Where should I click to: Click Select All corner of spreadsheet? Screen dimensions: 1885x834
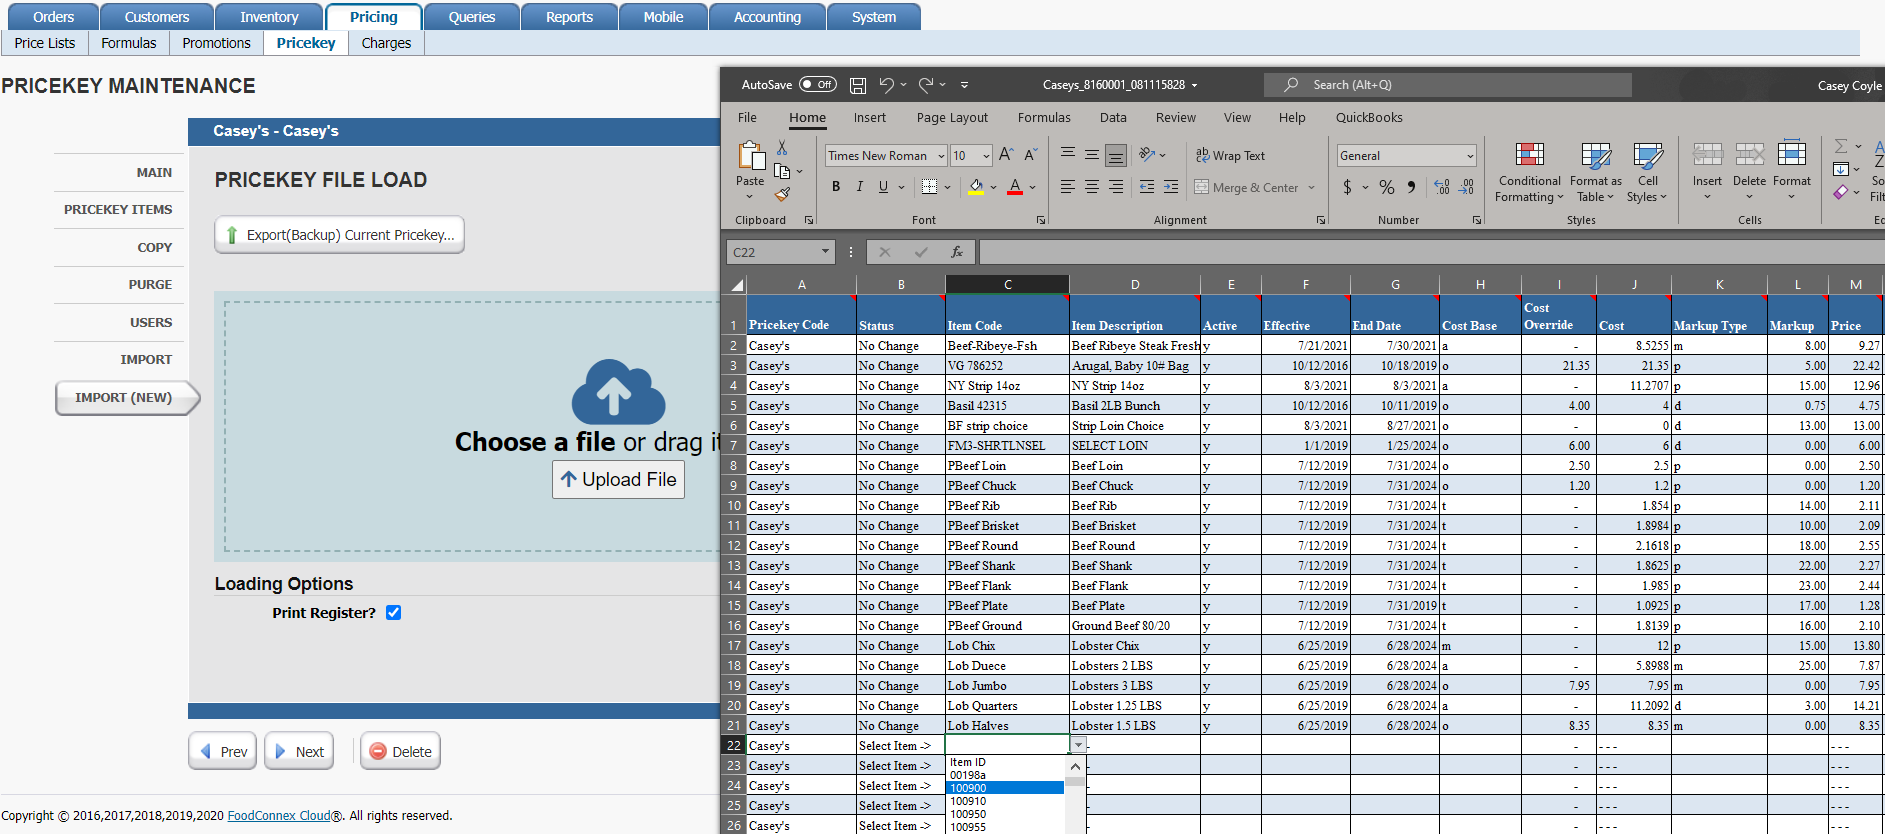pos(735,285)
